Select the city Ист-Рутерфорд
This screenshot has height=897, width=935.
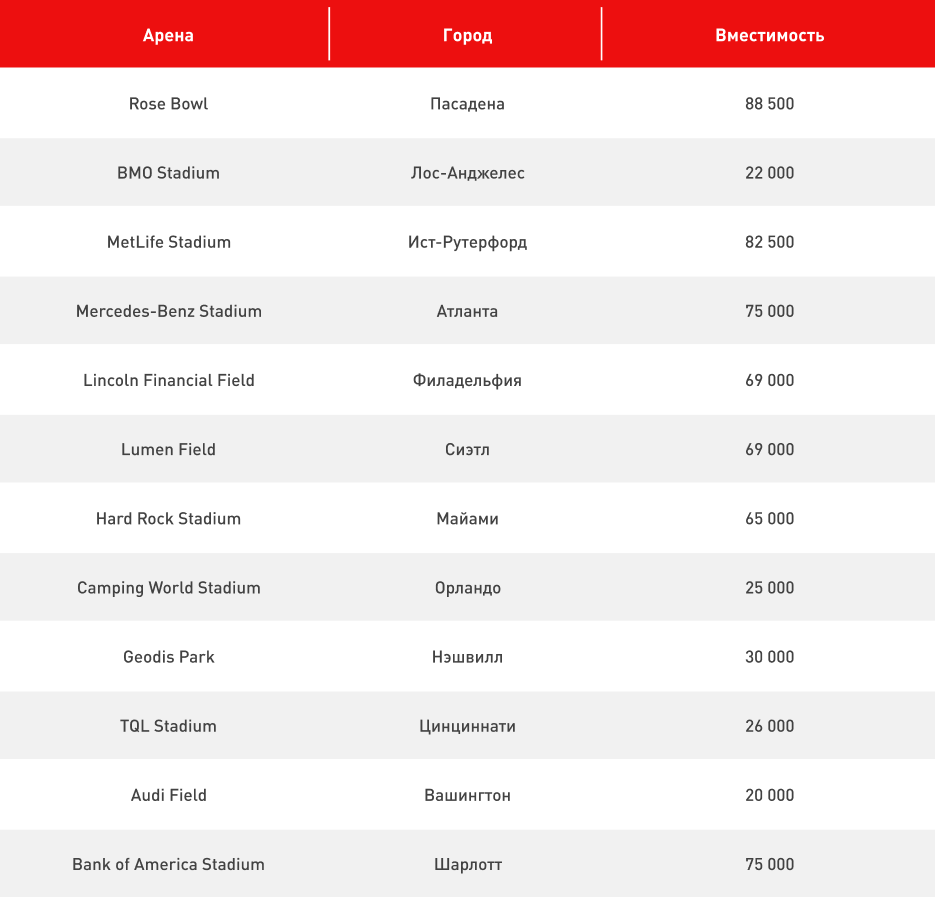[467, 242]
